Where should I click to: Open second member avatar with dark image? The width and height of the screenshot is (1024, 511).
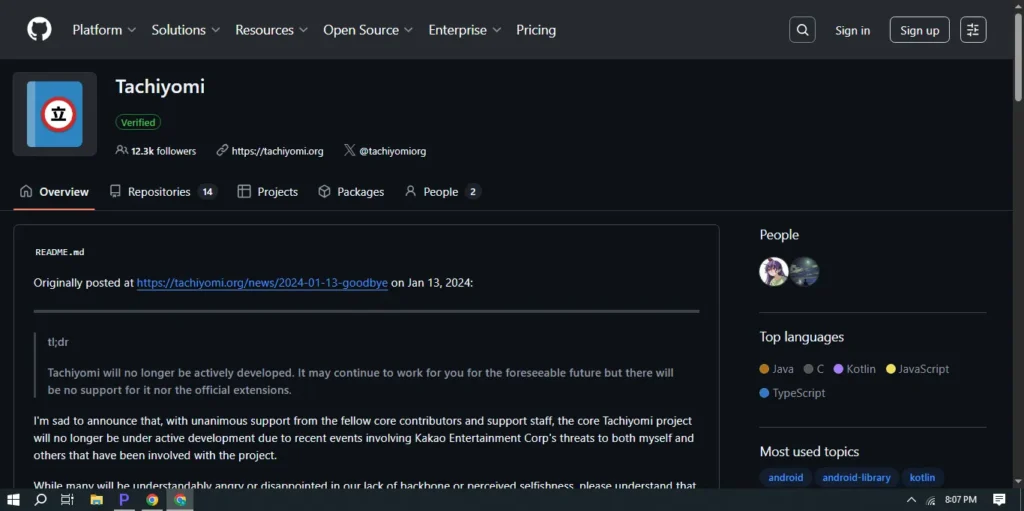804,271
